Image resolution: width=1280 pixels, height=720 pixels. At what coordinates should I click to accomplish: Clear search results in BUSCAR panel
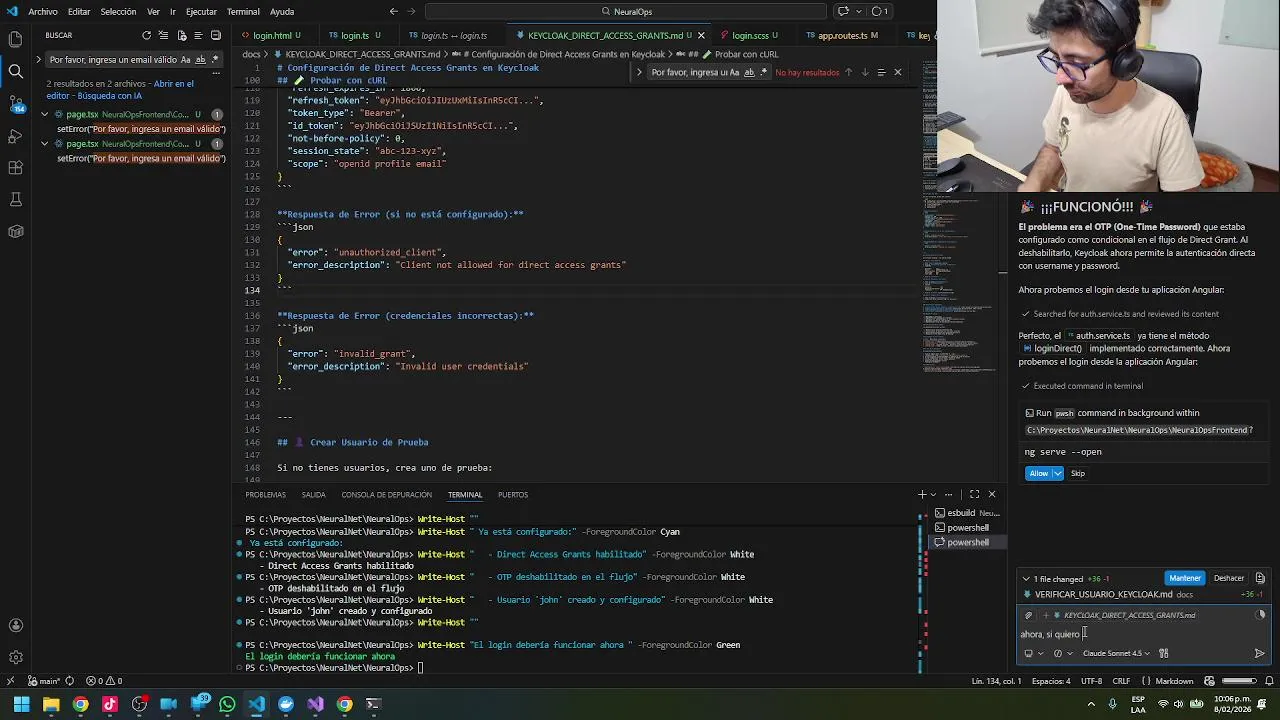[x=164, y=35]
